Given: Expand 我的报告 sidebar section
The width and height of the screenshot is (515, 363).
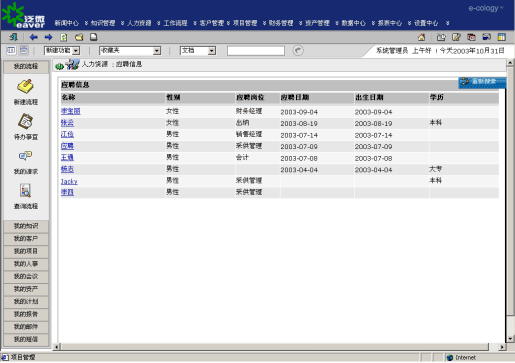Looking at the screenshot, I should click(26, 314).
